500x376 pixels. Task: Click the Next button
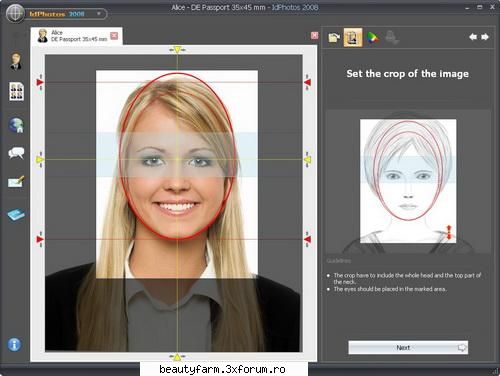coord(408,347)
